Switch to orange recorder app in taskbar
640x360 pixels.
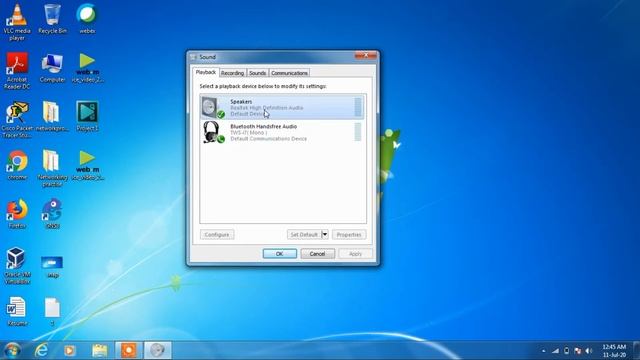(x=129, y=350)
